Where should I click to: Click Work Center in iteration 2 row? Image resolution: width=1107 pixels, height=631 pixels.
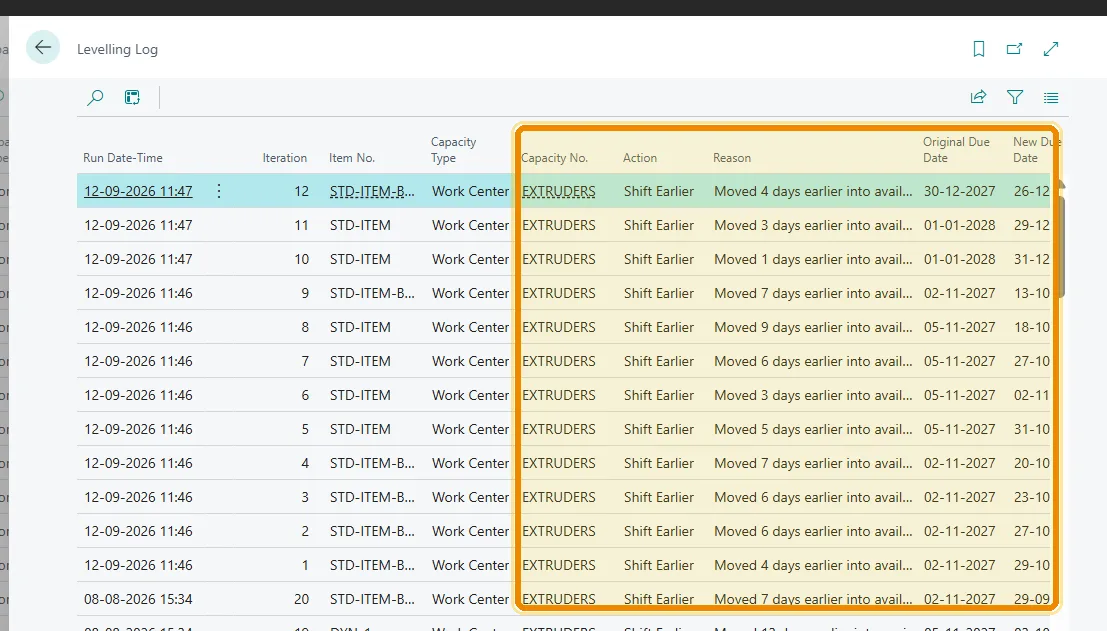tap(470, 531)
